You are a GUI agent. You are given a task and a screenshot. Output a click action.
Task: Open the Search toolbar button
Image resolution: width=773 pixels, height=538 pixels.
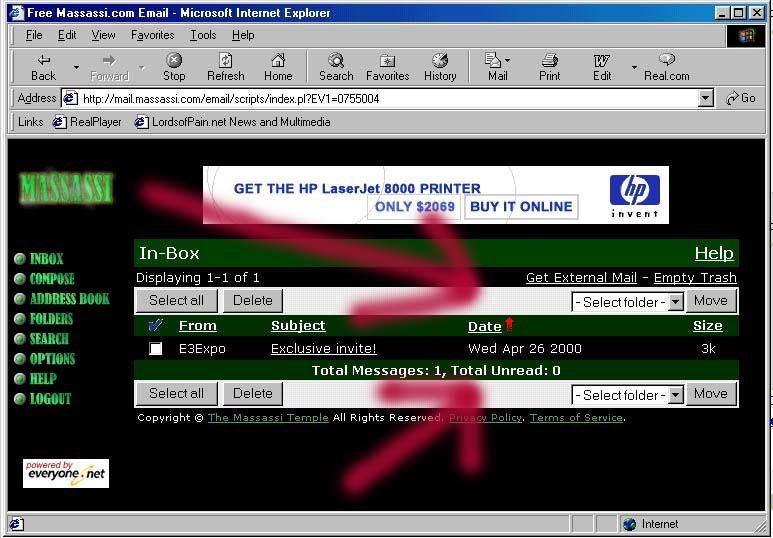[336, 68]
